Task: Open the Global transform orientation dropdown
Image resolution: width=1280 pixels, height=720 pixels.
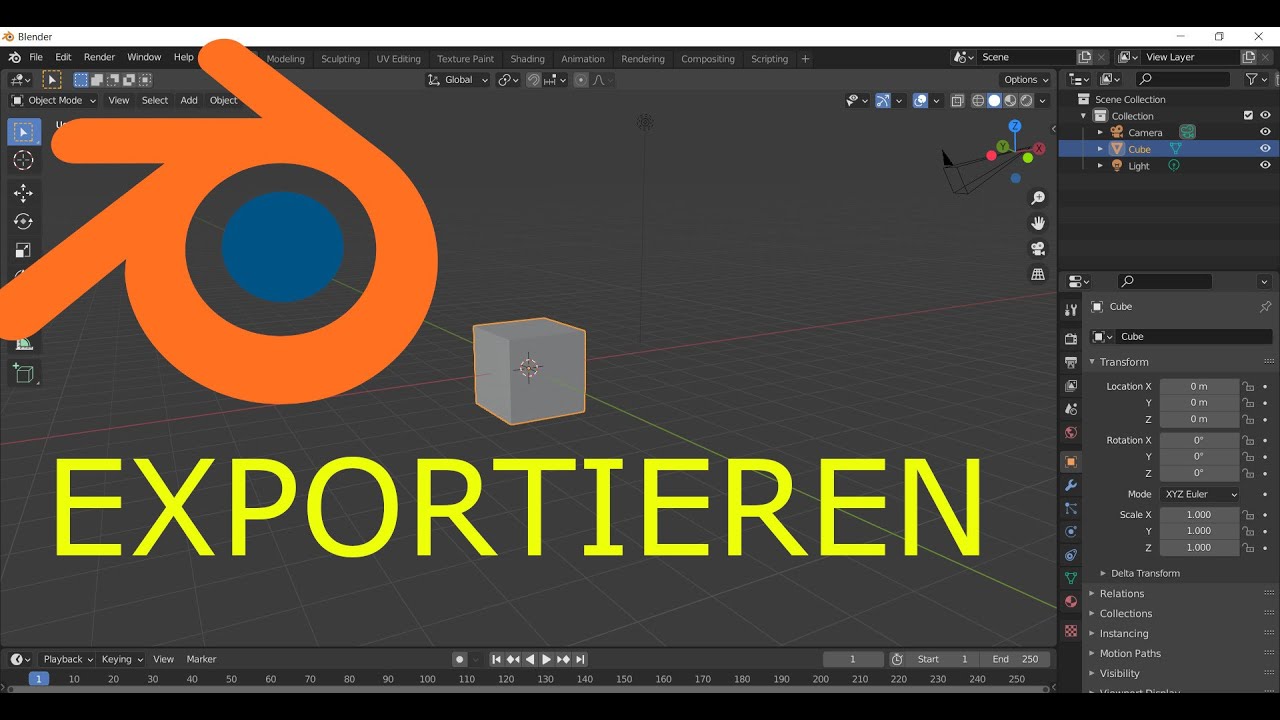Action: tap(458, 80)
